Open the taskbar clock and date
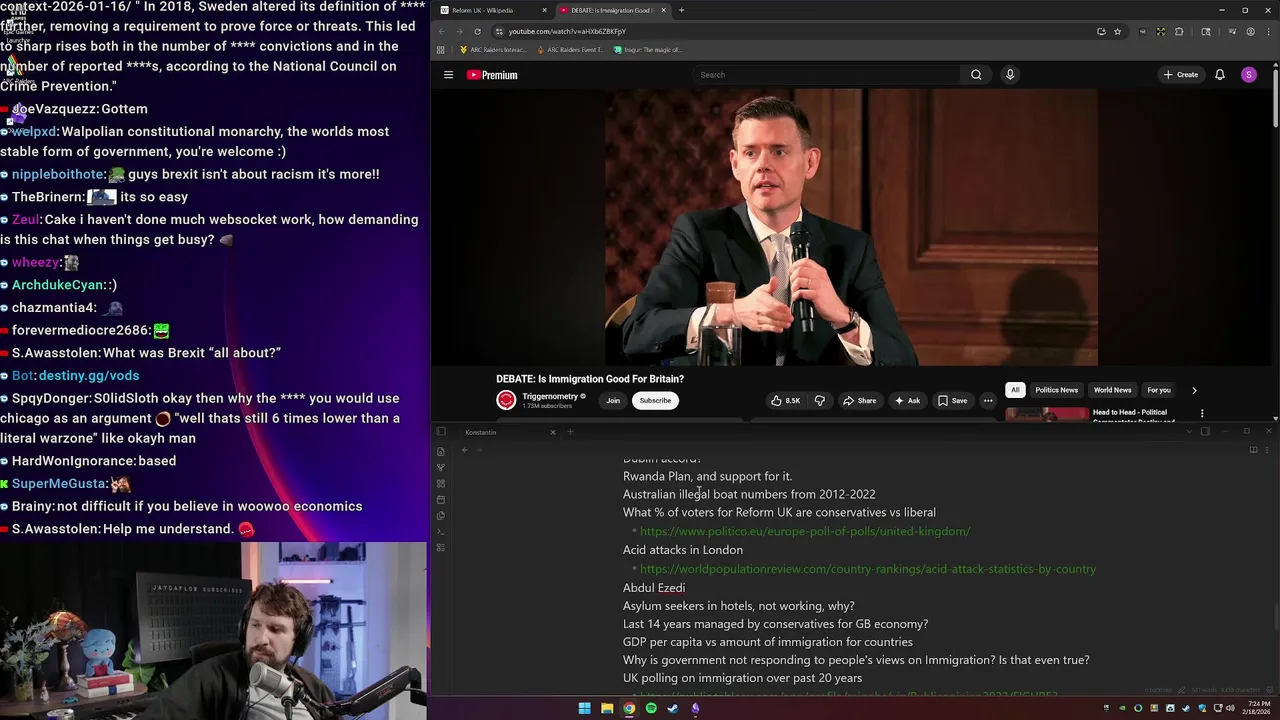The width and height of the screenshot is (1280, 720). tap(1255, 709)
